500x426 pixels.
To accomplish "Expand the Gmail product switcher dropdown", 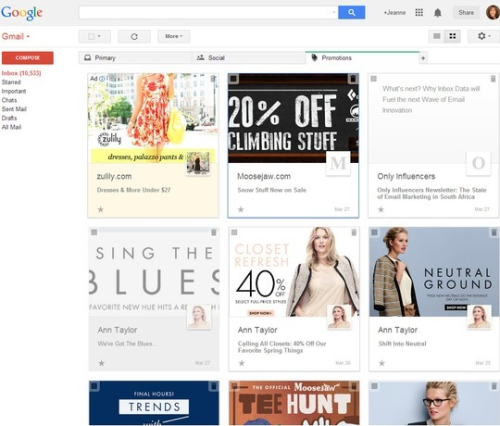I will (x=16, y=36).
